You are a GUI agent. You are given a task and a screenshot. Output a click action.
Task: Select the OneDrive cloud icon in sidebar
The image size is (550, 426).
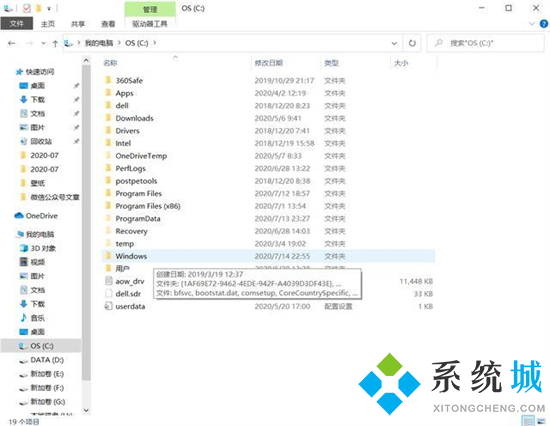[19, 215]
